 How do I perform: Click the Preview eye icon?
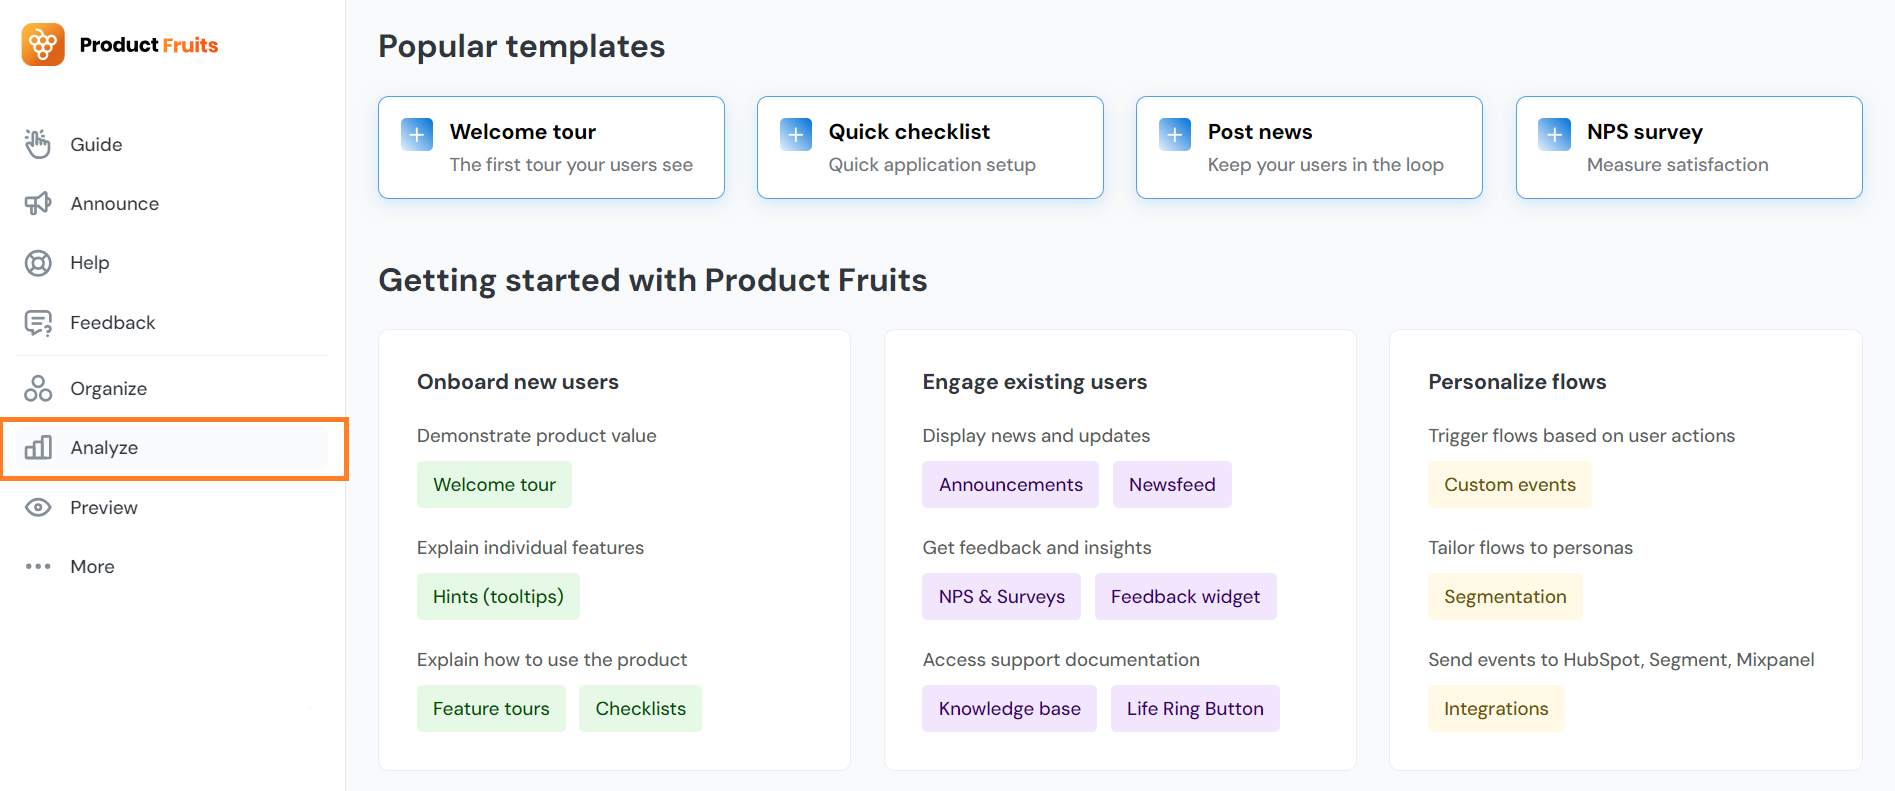pyautogui.click(x=38, y=508)
